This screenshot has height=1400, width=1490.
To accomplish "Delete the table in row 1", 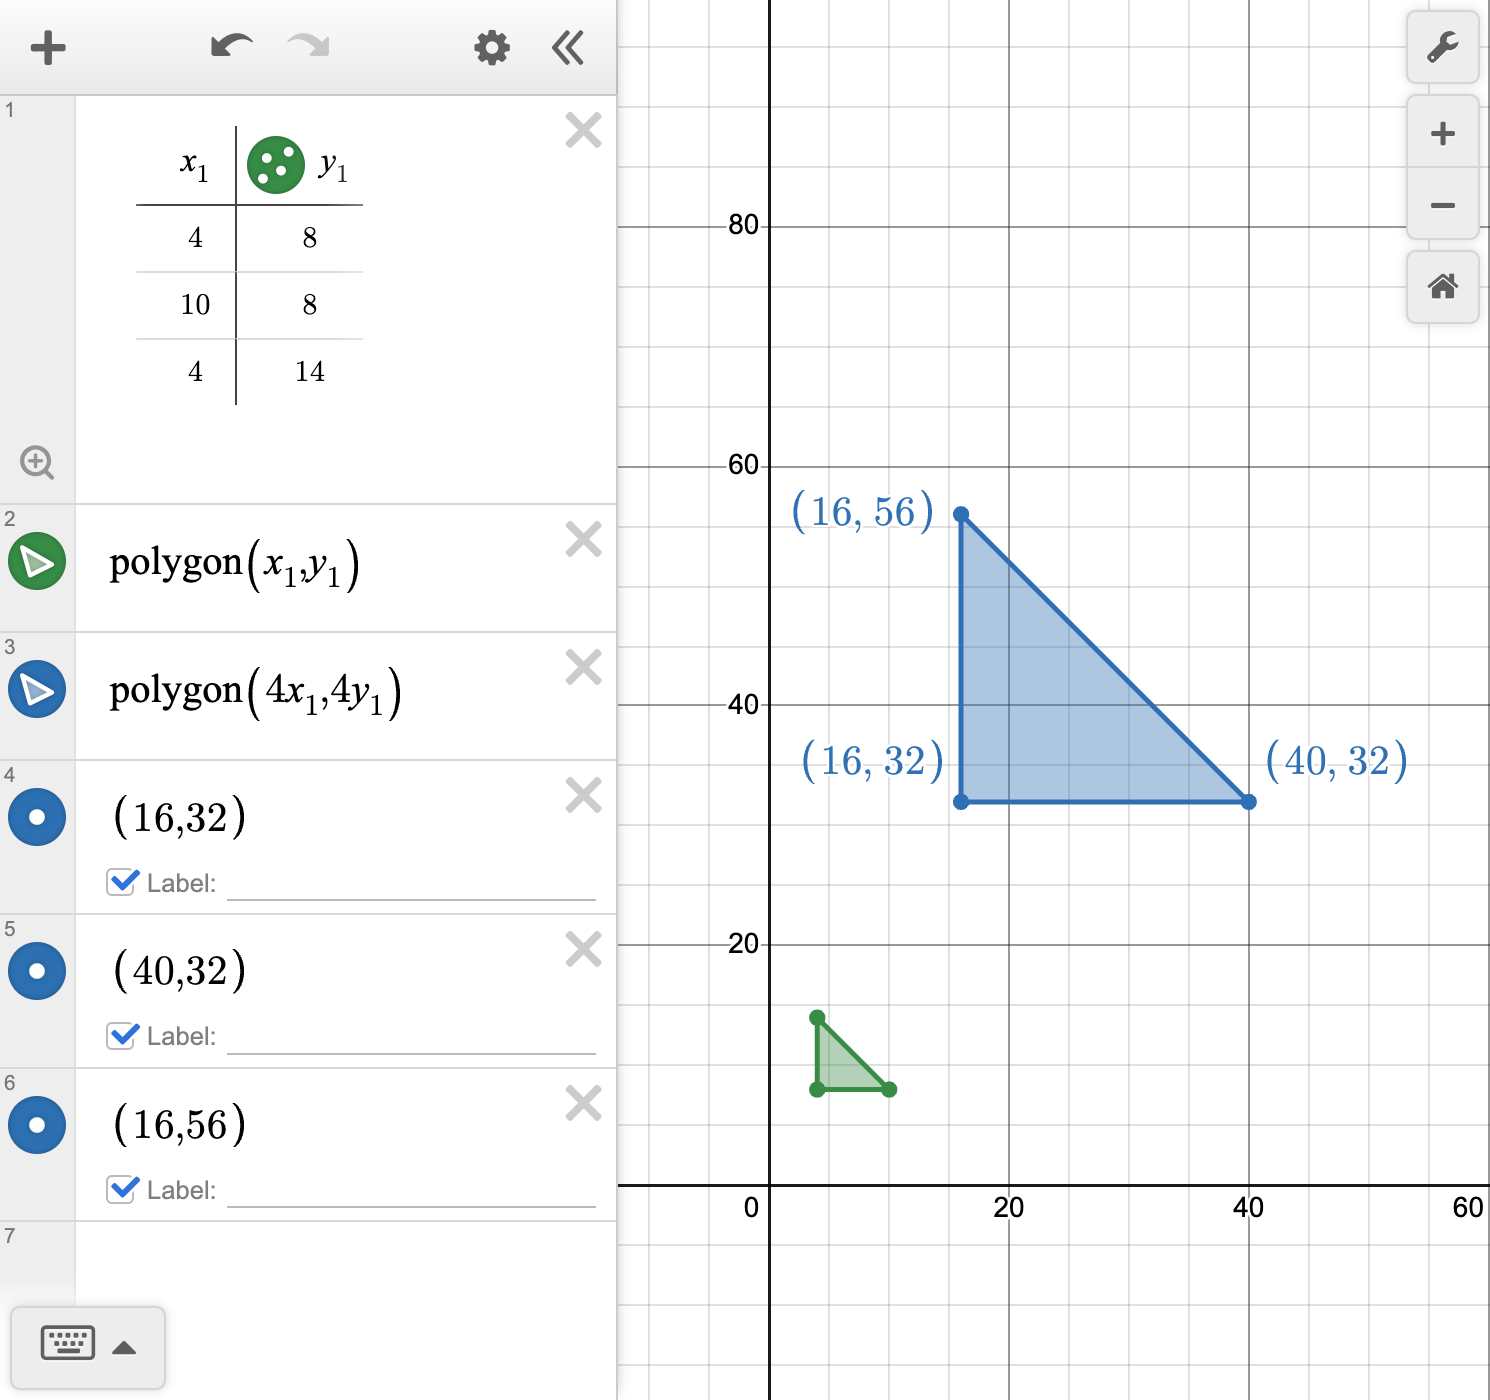I will pyautogui.click(x=583, y=130).
